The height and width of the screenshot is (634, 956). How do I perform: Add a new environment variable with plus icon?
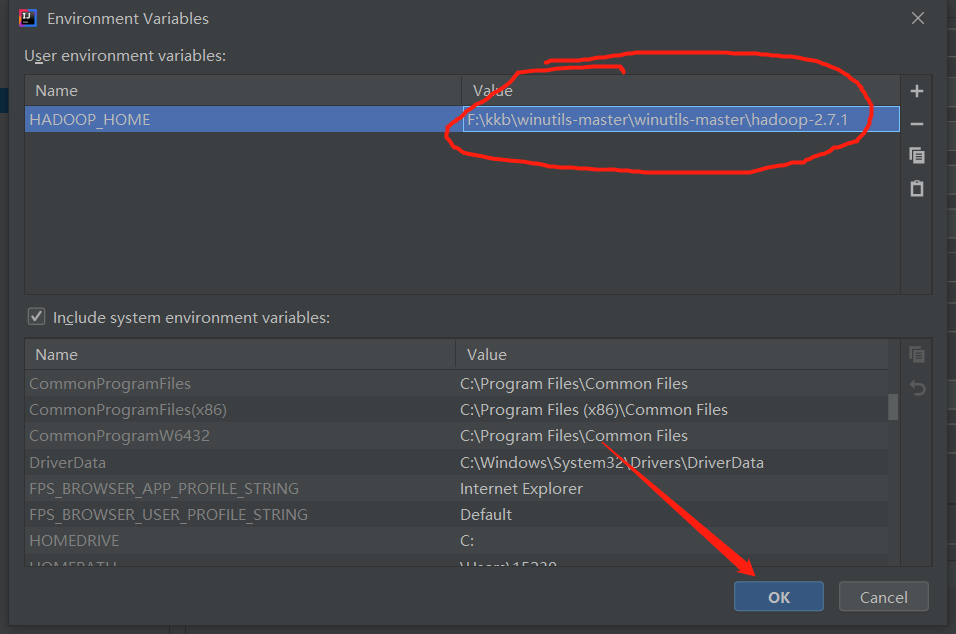[x=916, y=90]
